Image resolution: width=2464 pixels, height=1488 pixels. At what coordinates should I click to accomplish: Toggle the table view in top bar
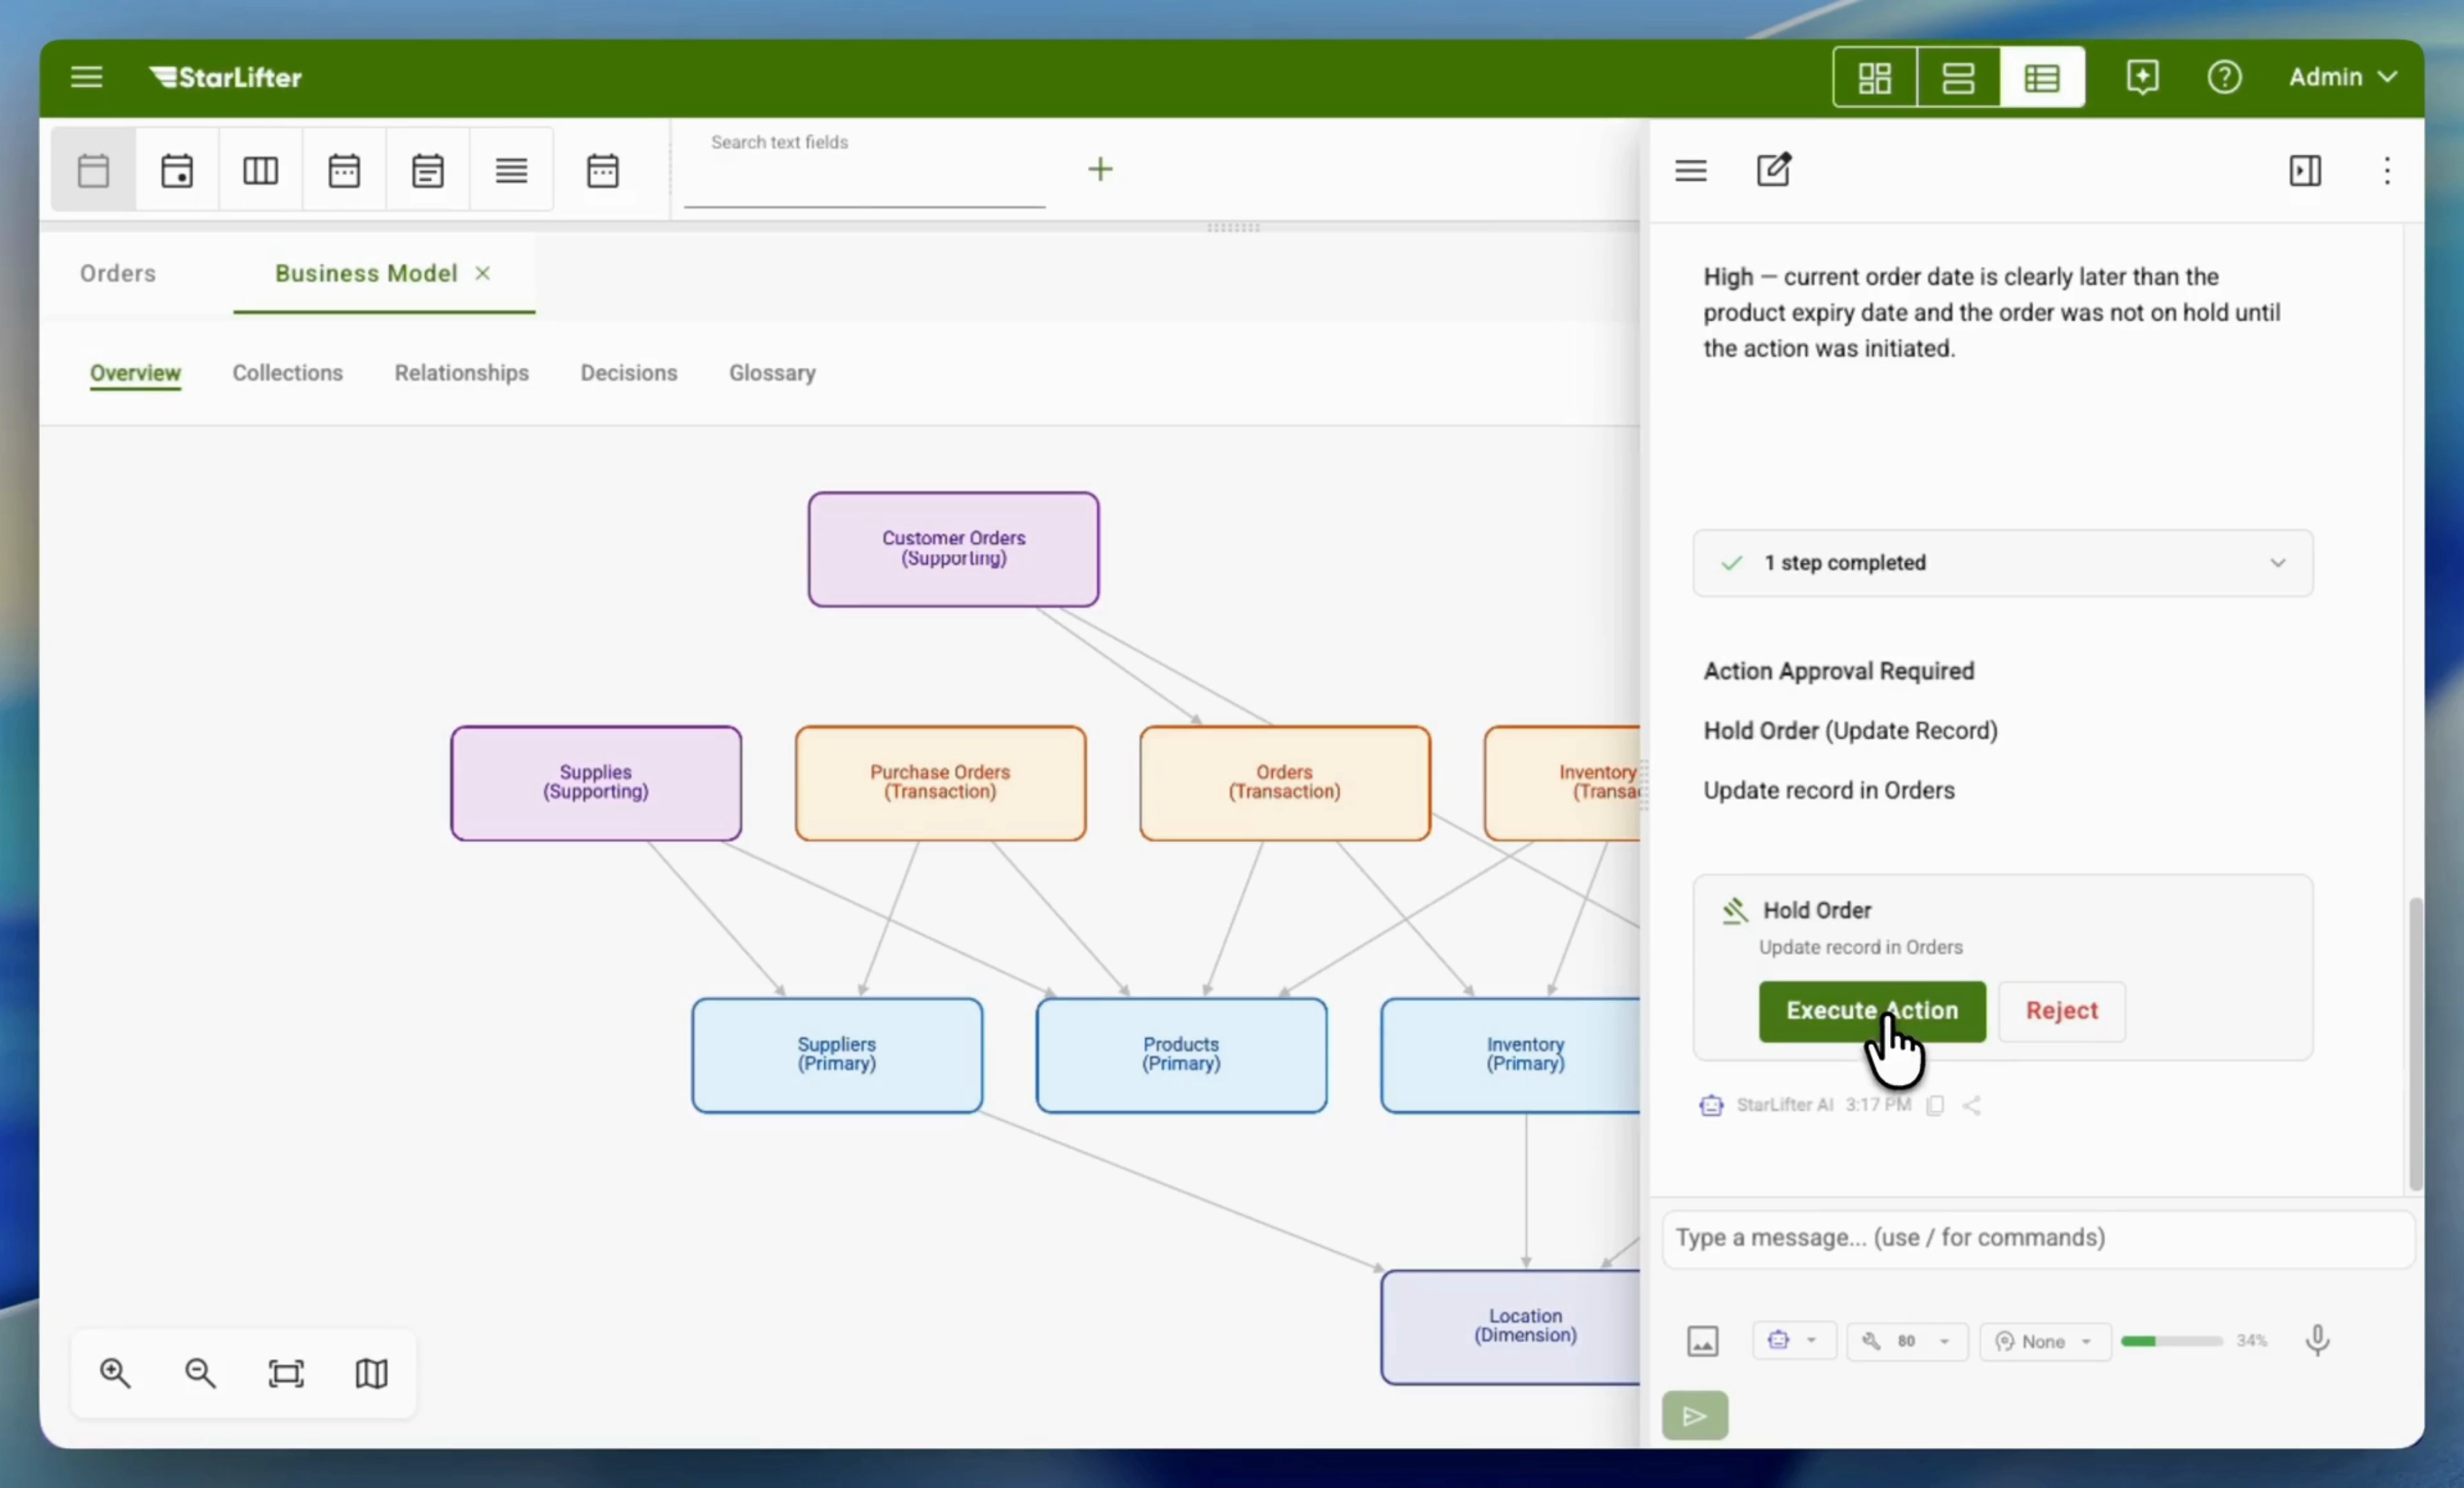2041,77
